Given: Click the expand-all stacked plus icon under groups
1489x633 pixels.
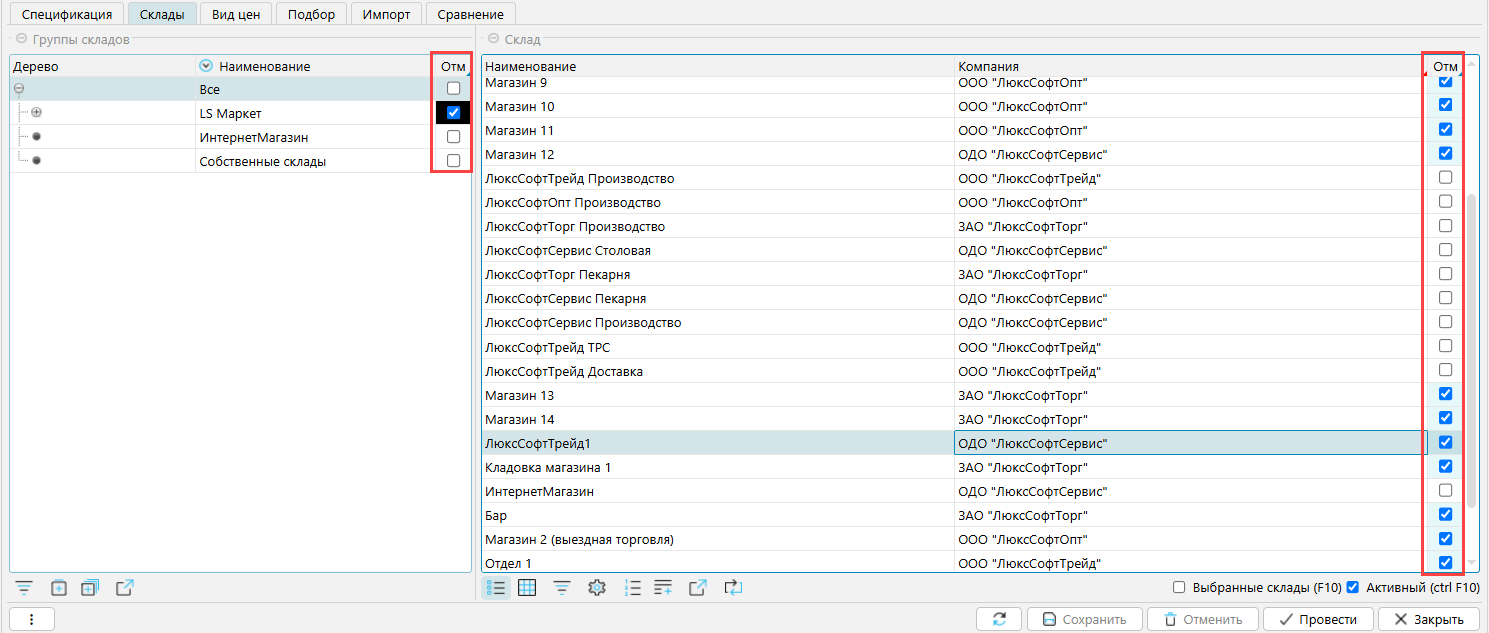Looking at the screenshot, I should pyautogui.click(x=91, y=588).
